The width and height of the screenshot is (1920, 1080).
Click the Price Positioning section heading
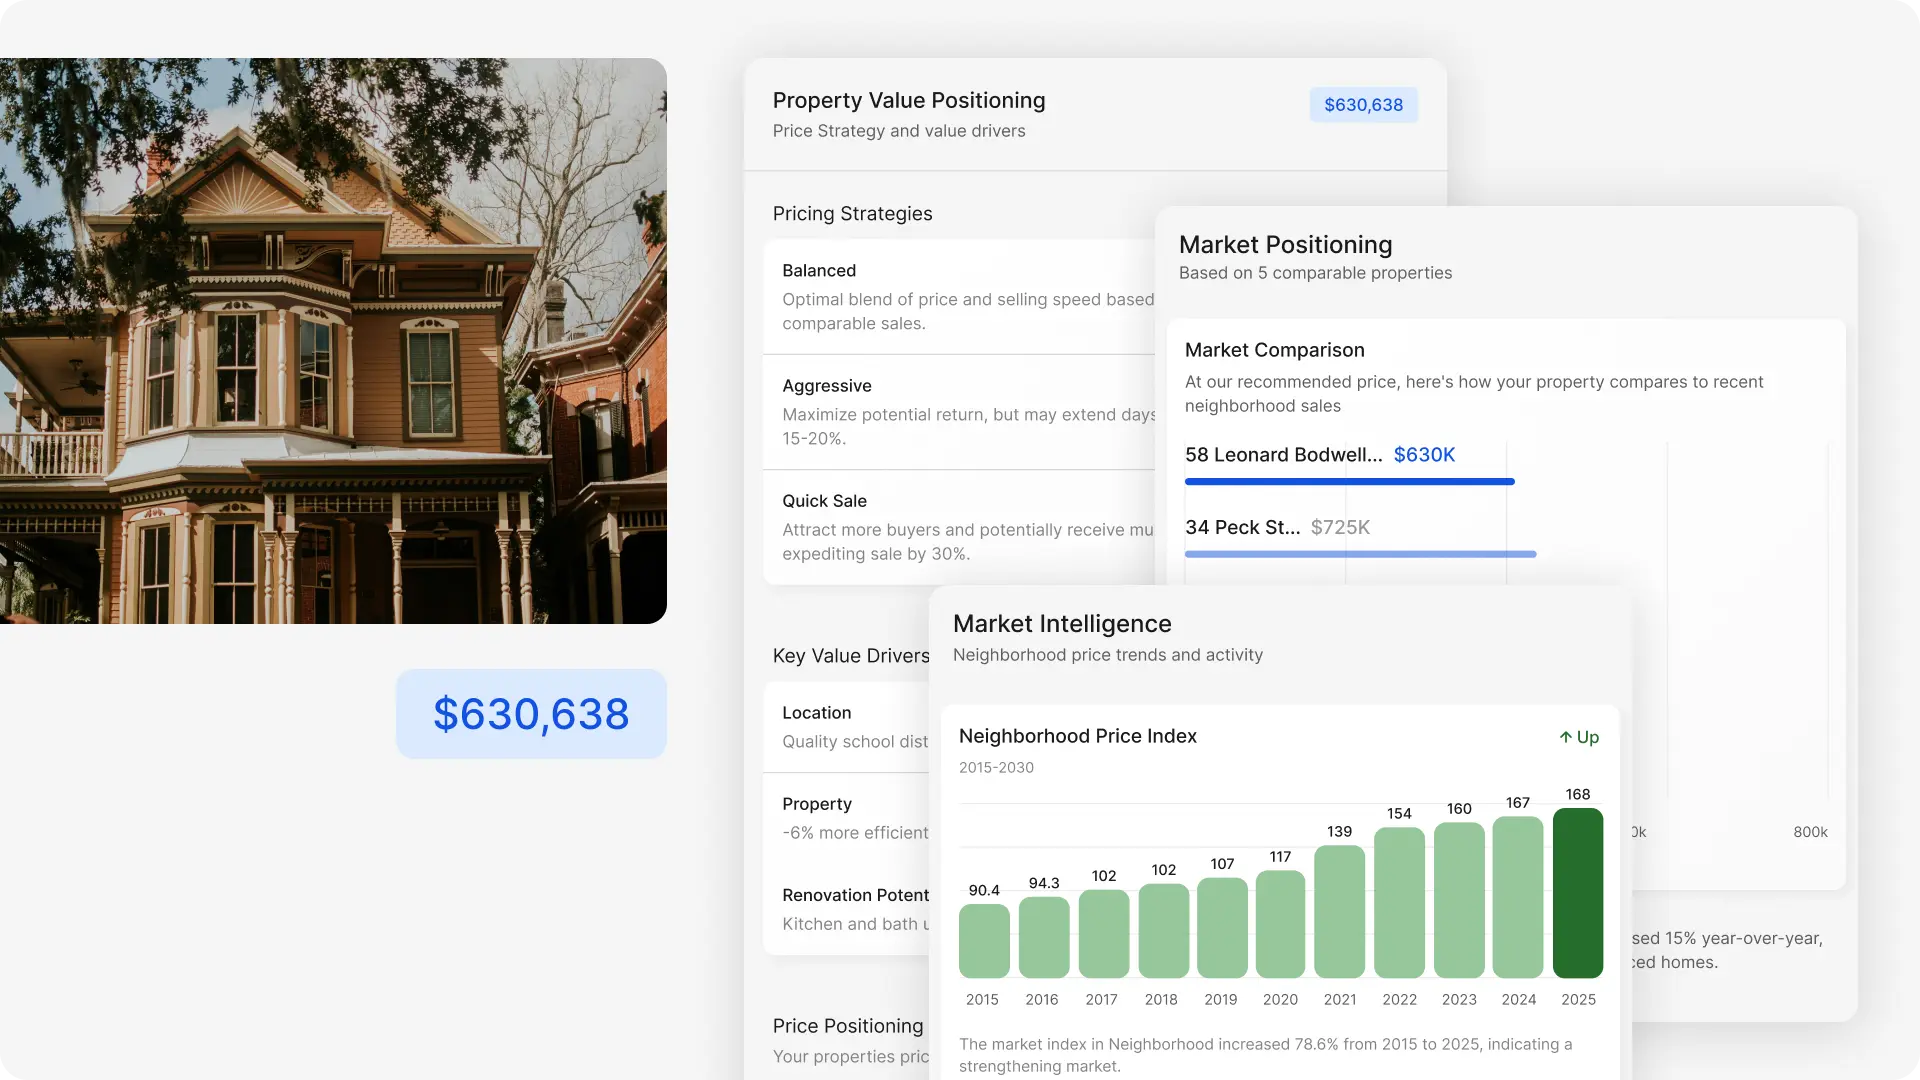847,1026
